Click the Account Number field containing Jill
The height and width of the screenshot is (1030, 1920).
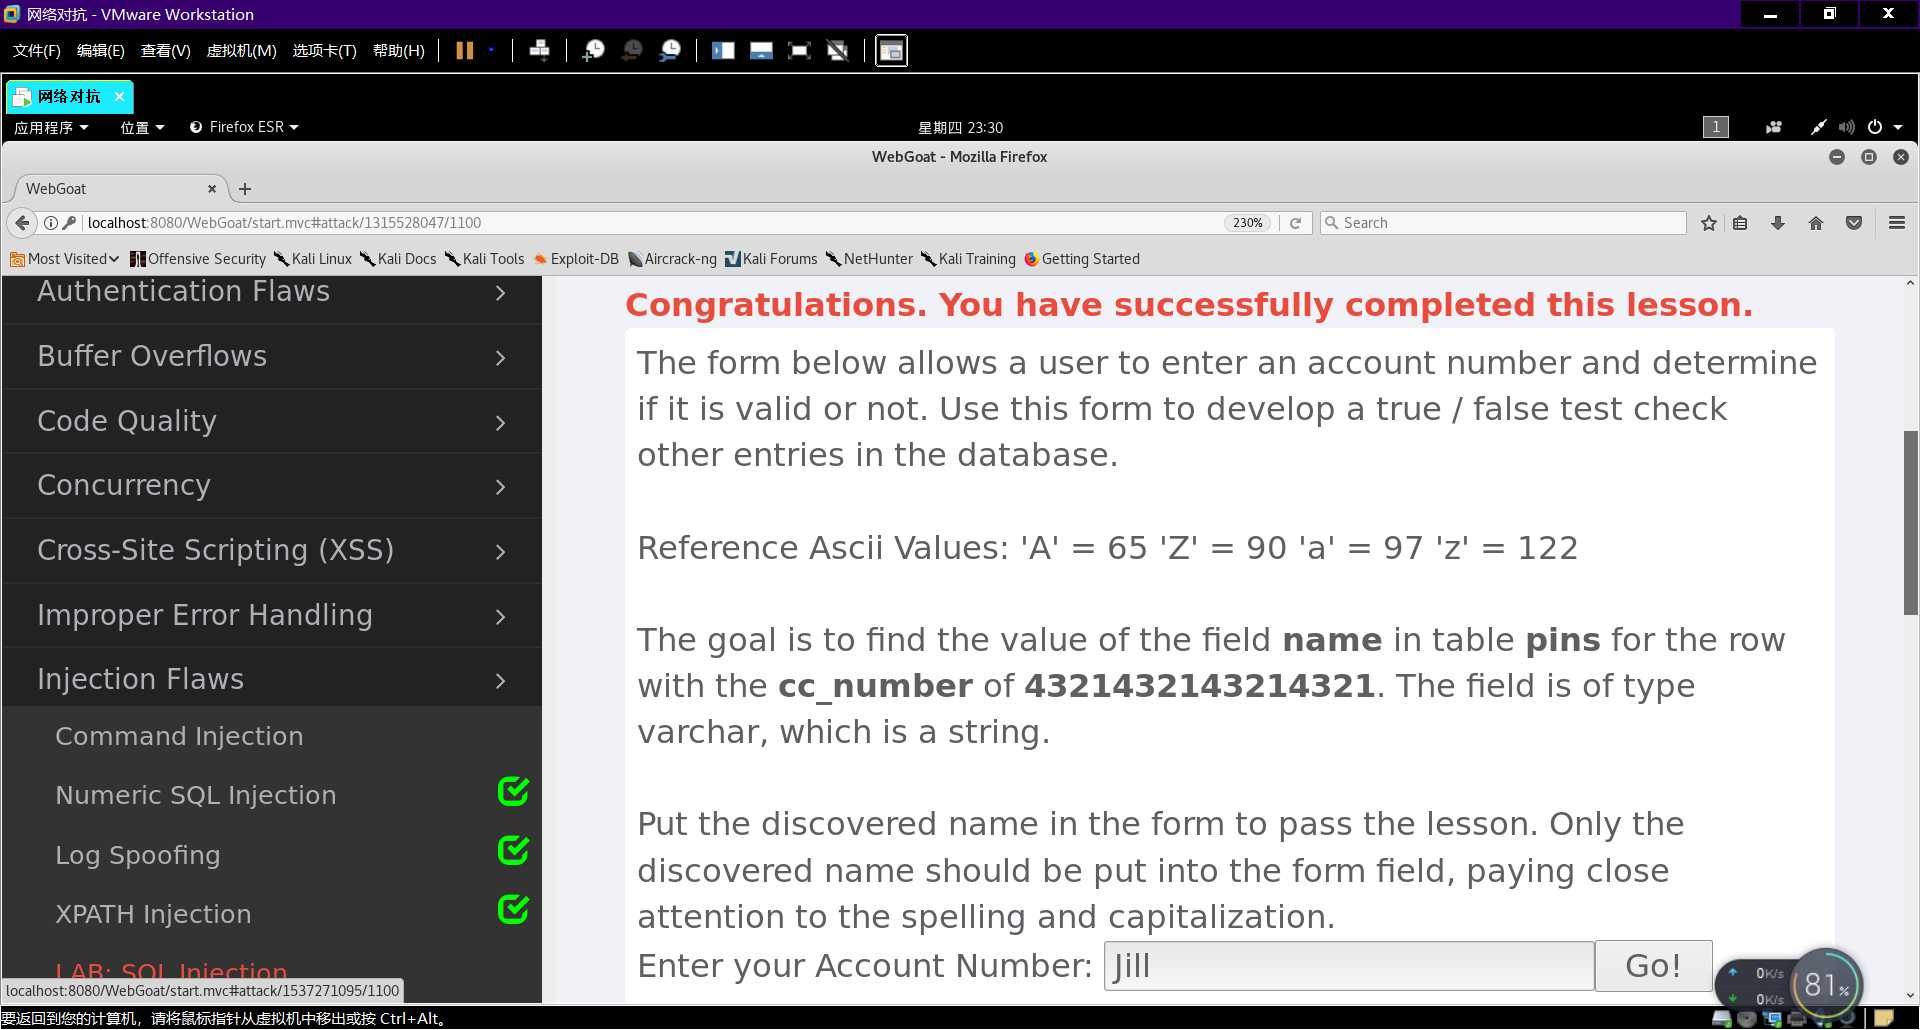pos(1348,966)
